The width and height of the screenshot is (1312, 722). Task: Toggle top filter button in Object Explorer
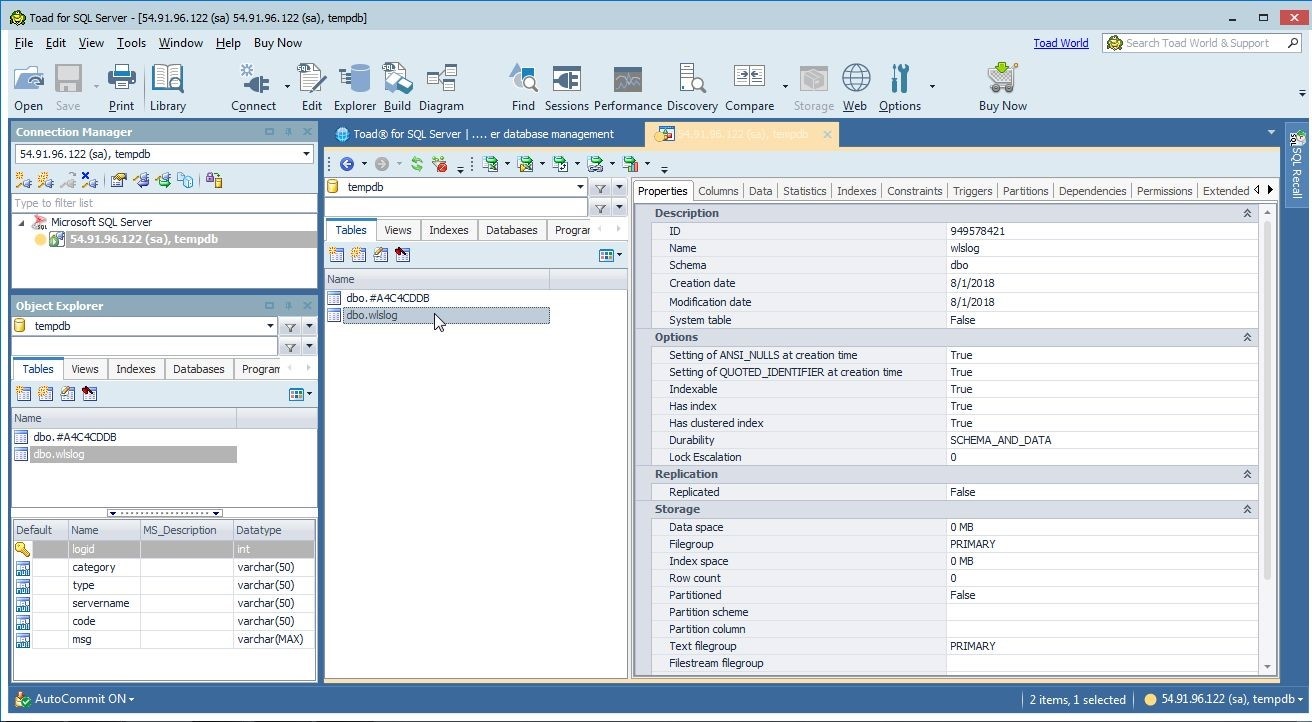click(289, 326)
